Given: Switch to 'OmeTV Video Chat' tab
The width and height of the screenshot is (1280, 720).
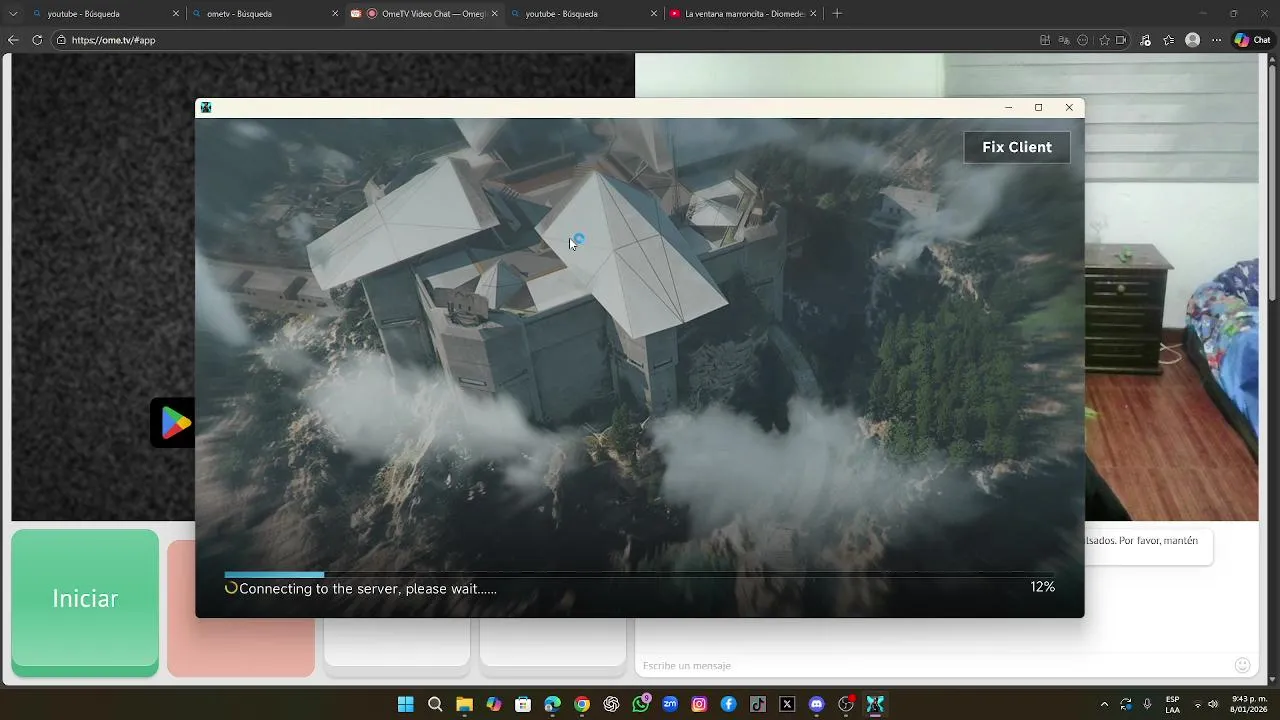Looking at the screenshot, I should [425, 14].
